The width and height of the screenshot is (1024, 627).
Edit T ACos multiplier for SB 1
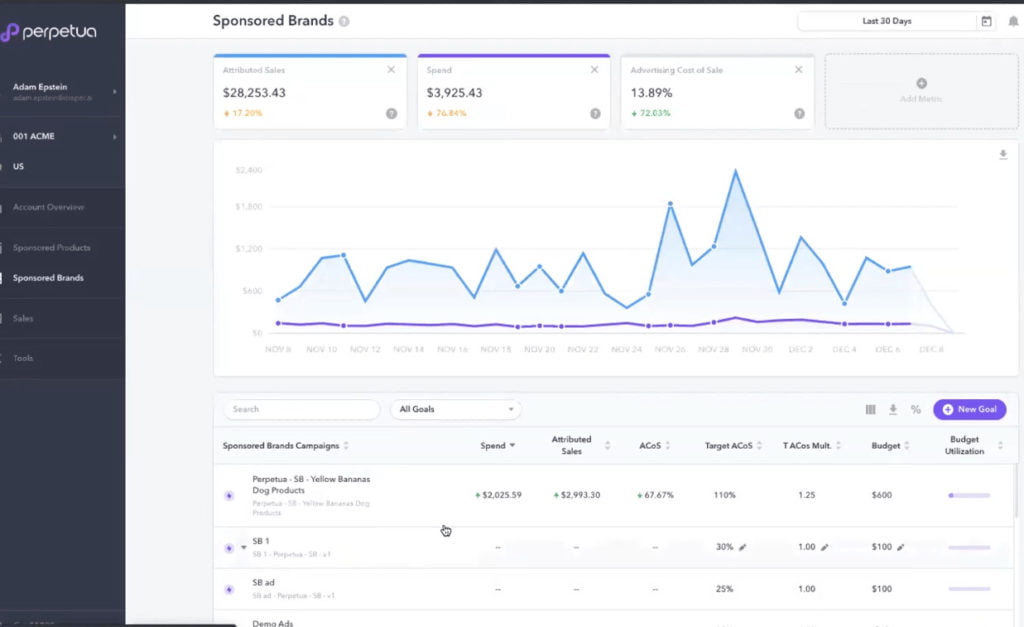(825, 547)
